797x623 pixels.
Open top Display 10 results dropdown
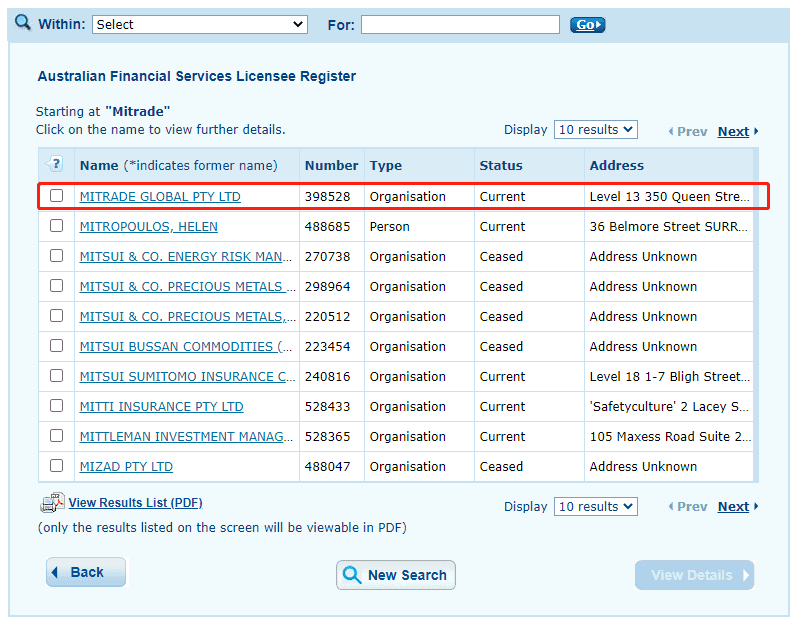tap(595, 130)
